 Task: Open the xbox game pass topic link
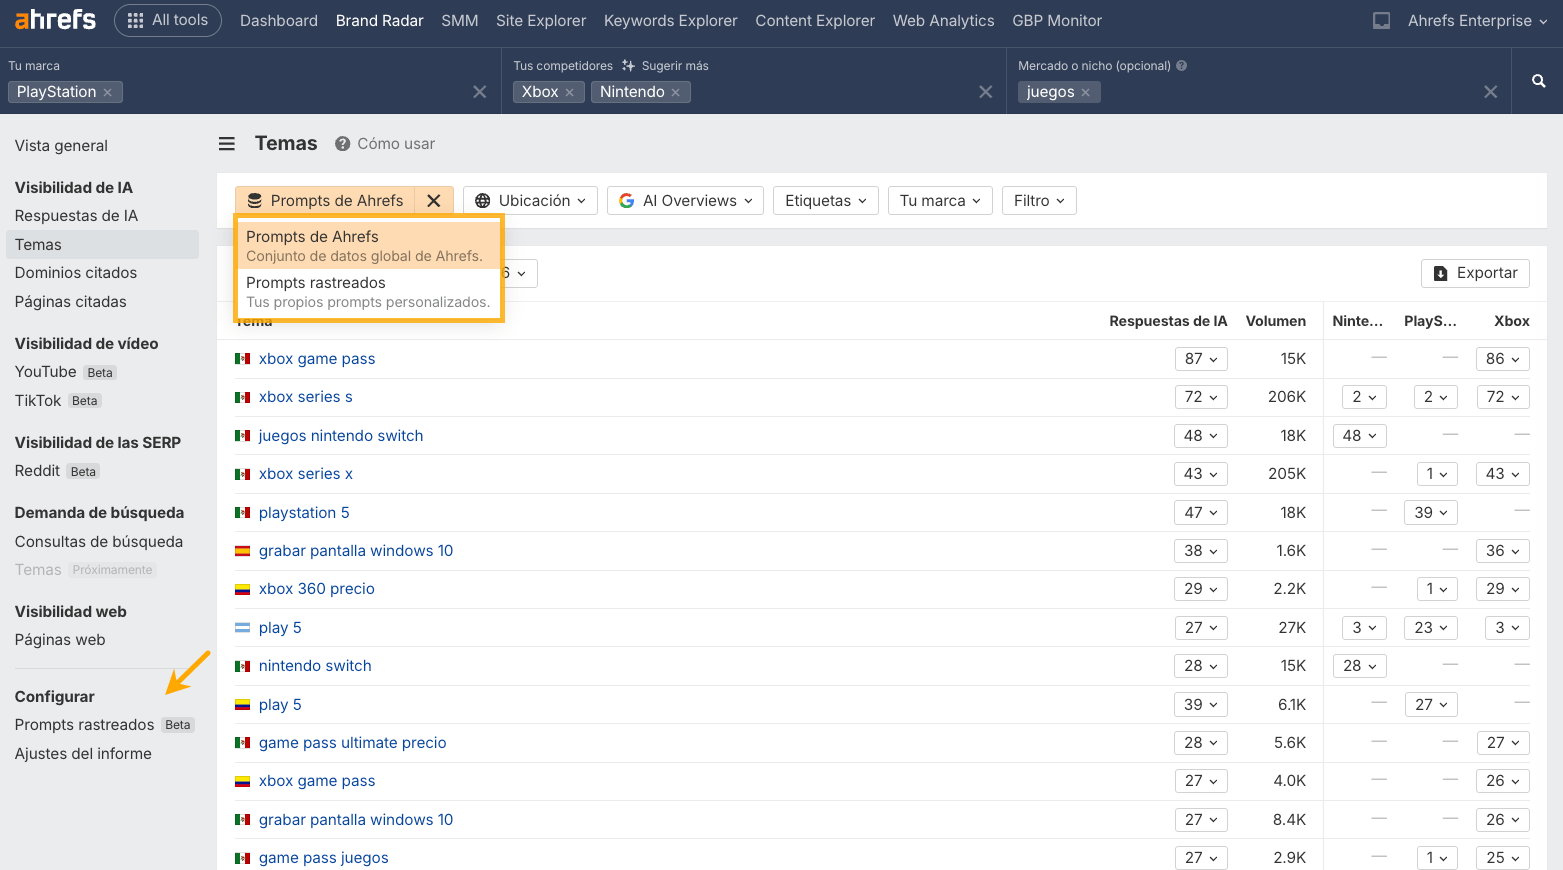point(317,359)
